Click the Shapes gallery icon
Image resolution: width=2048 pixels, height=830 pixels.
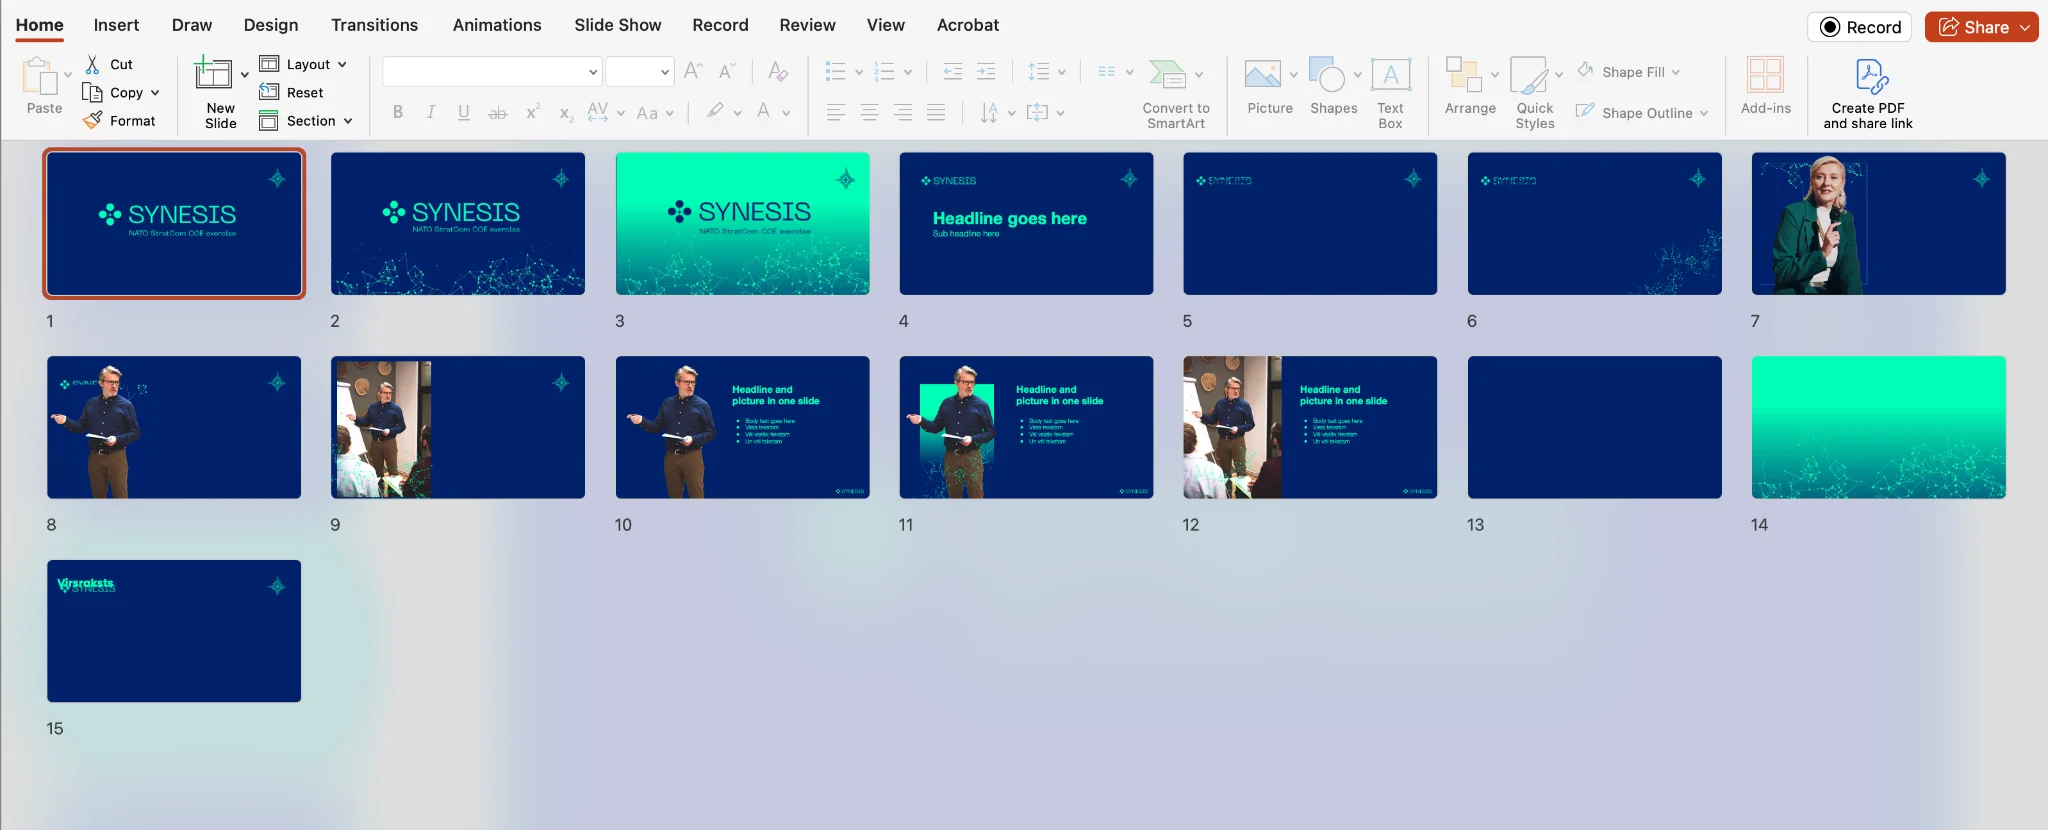click(x=1327, y=74)
